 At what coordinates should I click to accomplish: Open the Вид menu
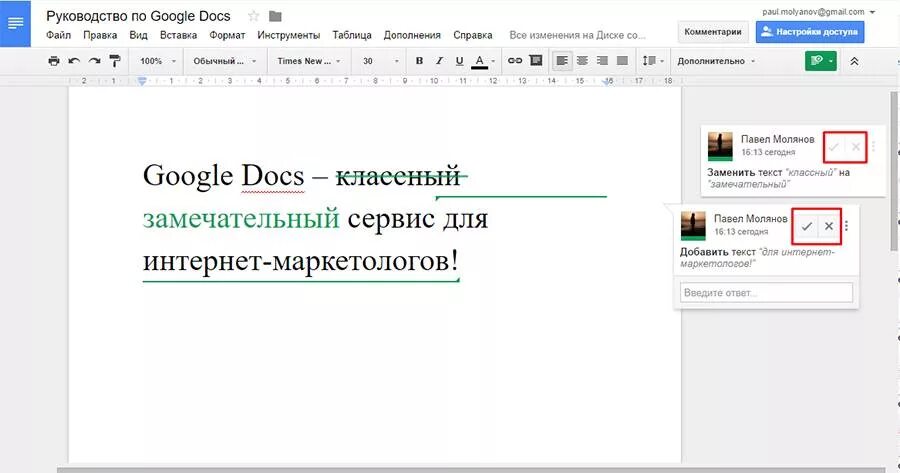(x=138, y=35)
